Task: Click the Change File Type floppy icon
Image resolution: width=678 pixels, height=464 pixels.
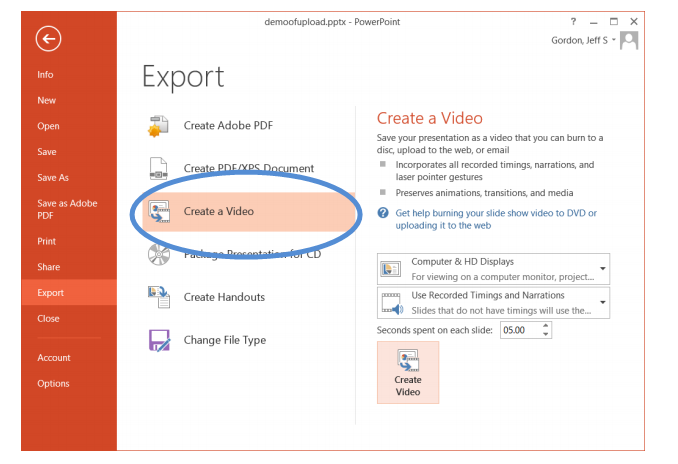Action: (x=159, y=340)
